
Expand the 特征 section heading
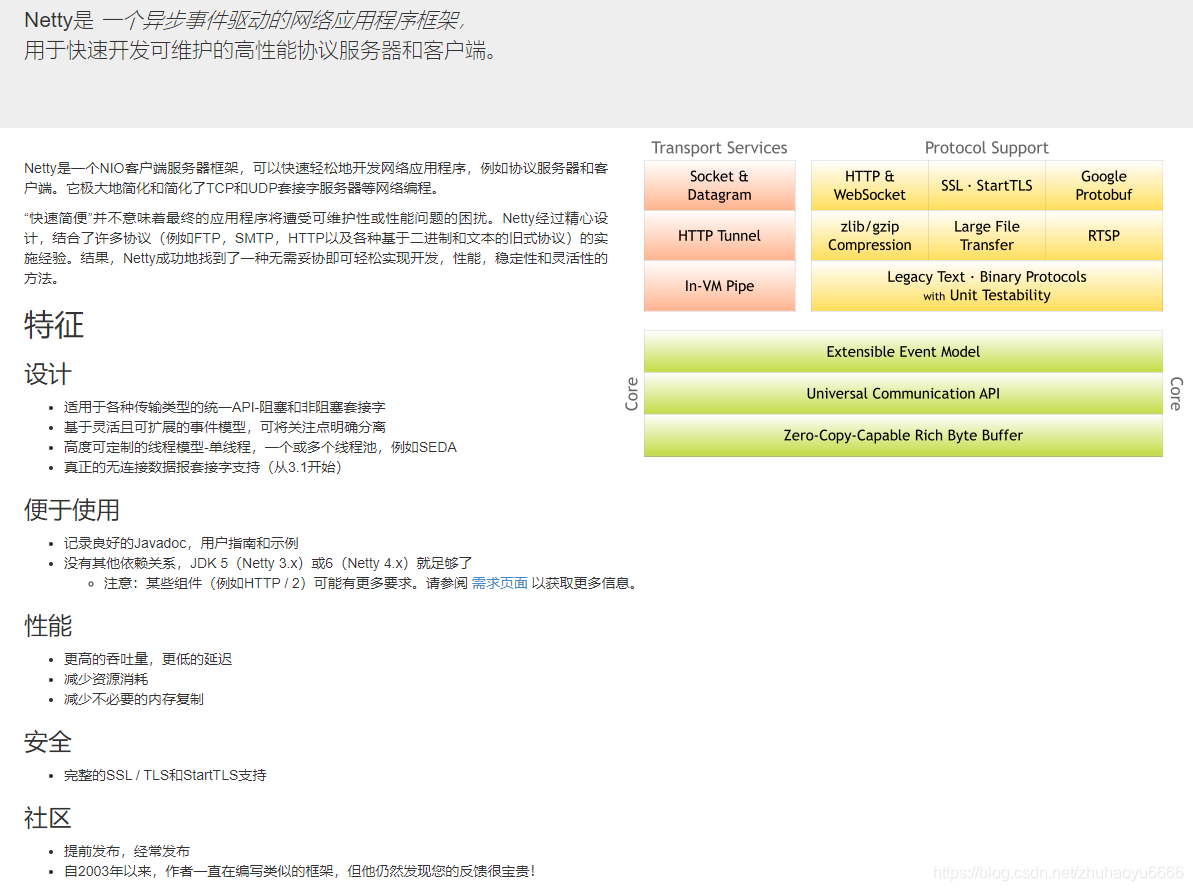(53, 325)
